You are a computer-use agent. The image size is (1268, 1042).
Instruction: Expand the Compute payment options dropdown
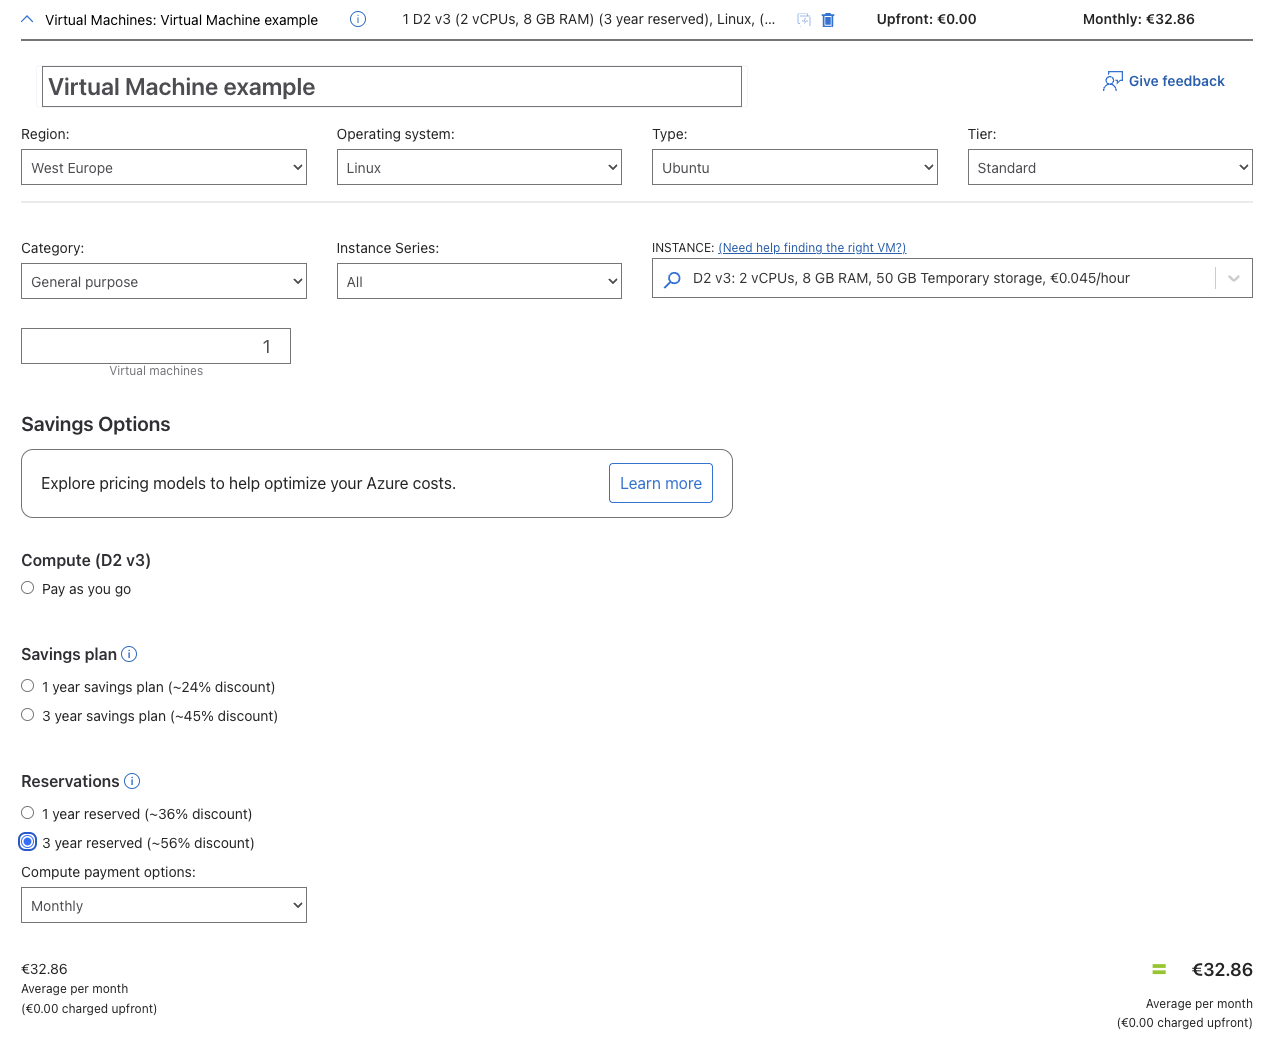[x=164, y=906]
